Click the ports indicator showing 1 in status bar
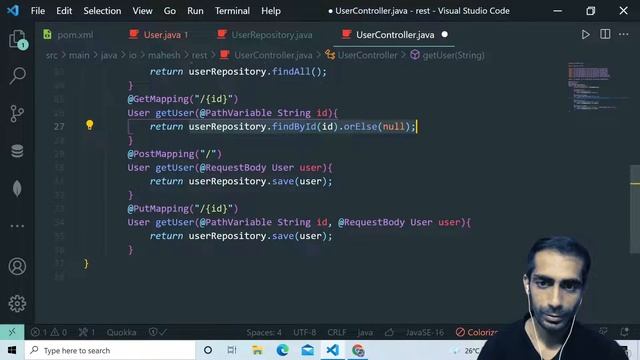This screenshot has width=640, height=360. [x=87, y=332]
